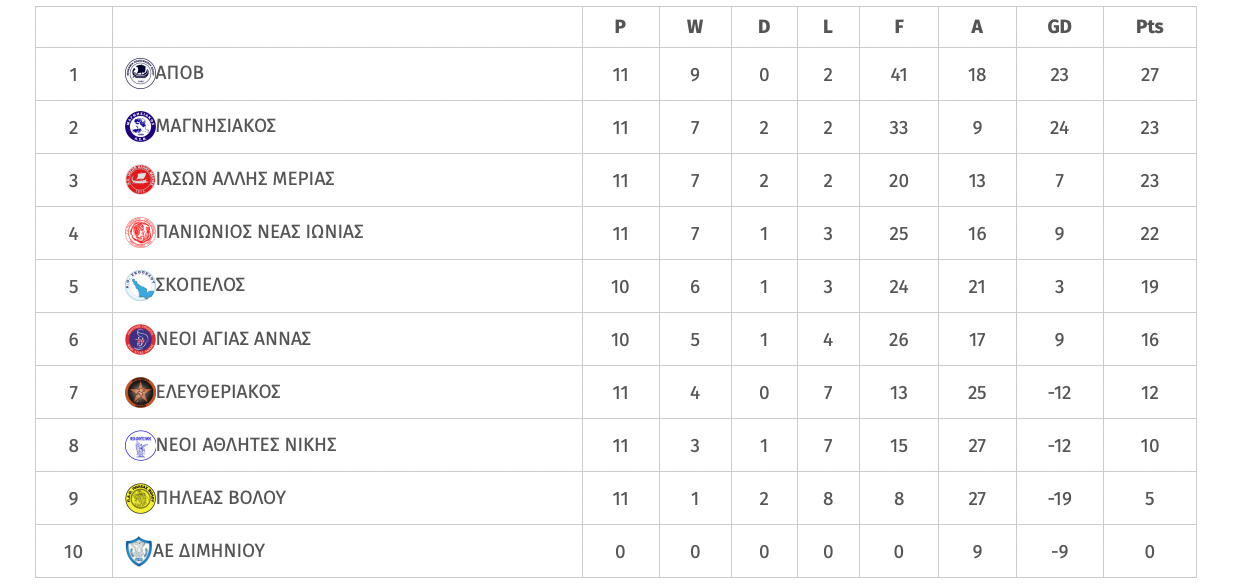Click the P played column header

(x=620, y=27)
